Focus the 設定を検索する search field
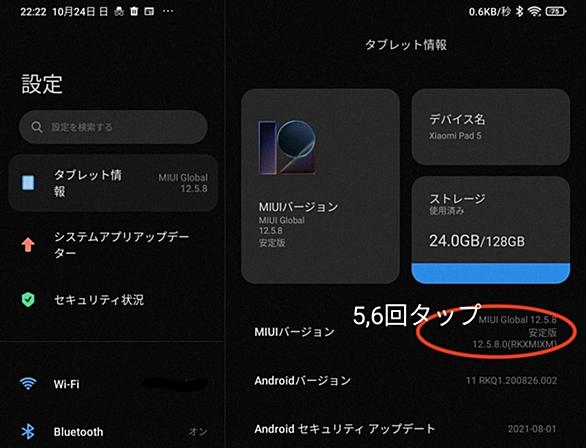586x448 pixels. [x=113, y=127]
